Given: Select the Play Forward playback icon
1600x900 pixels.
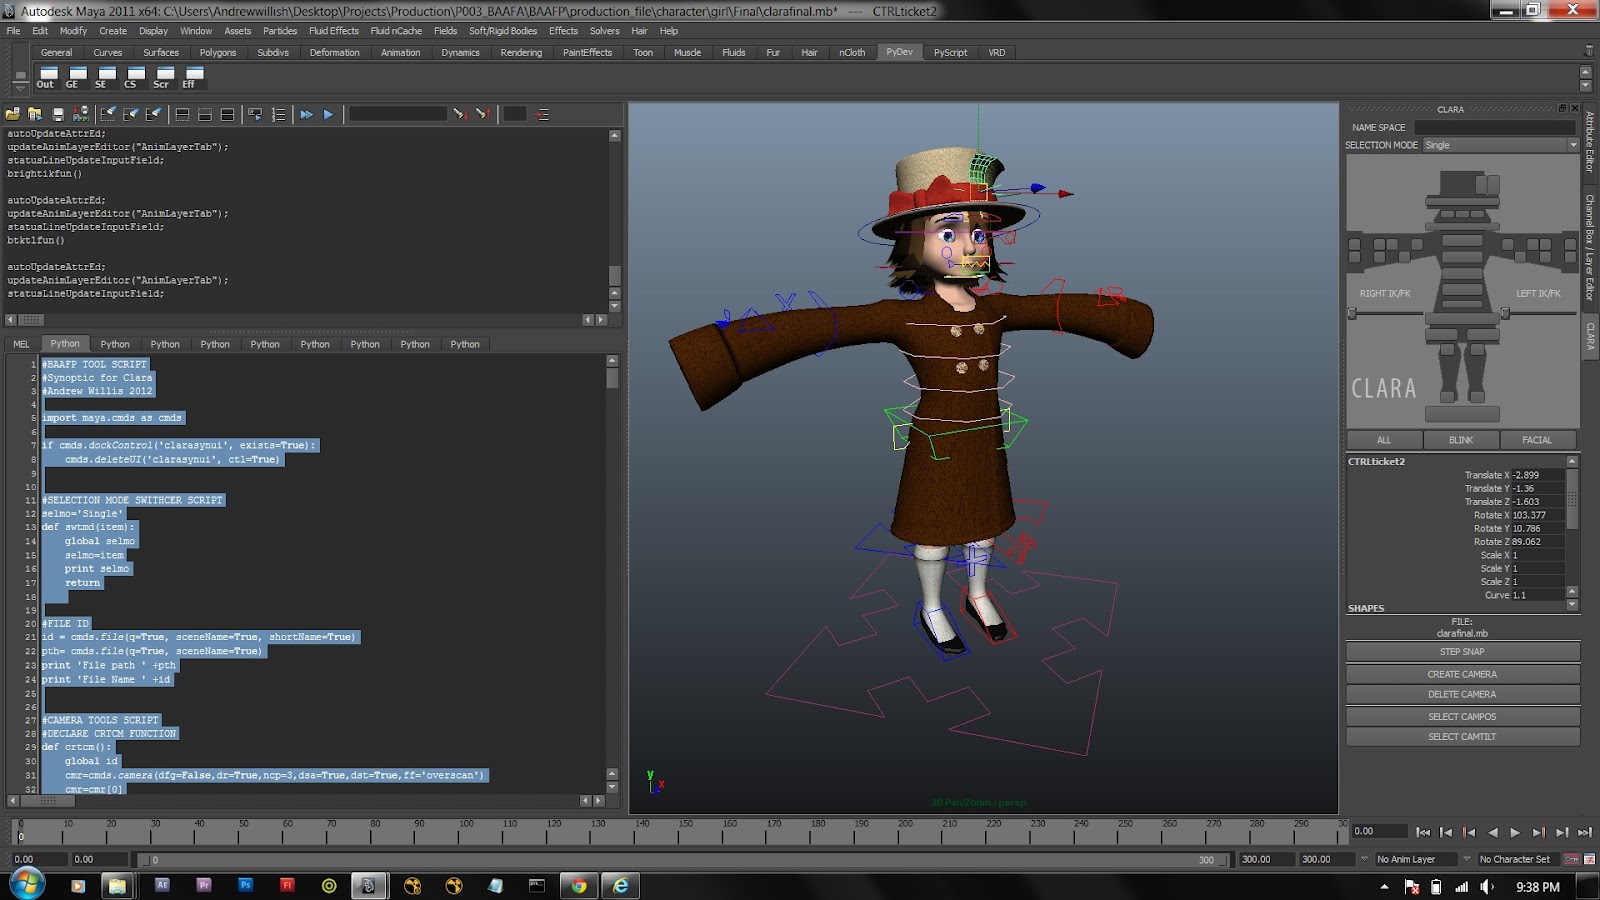Looking at the screenshot, I should tap(1515, 832).
